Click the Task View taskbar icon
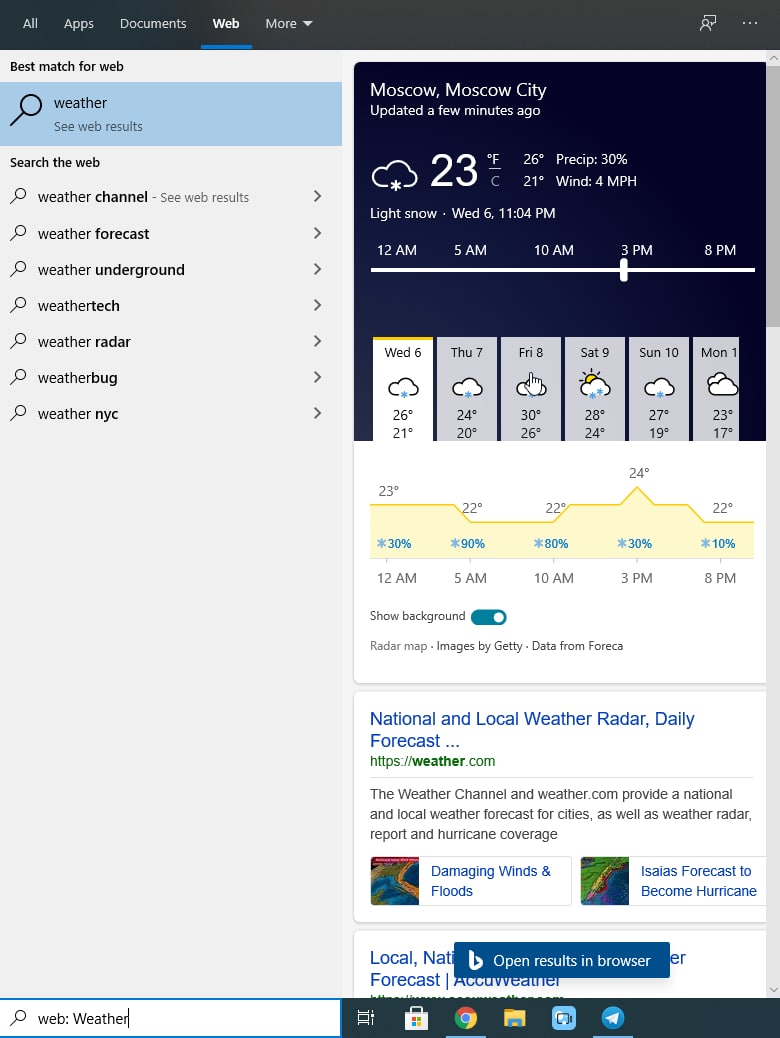The height and width of the screenshot is (1038, 780). click(366, 1017)
